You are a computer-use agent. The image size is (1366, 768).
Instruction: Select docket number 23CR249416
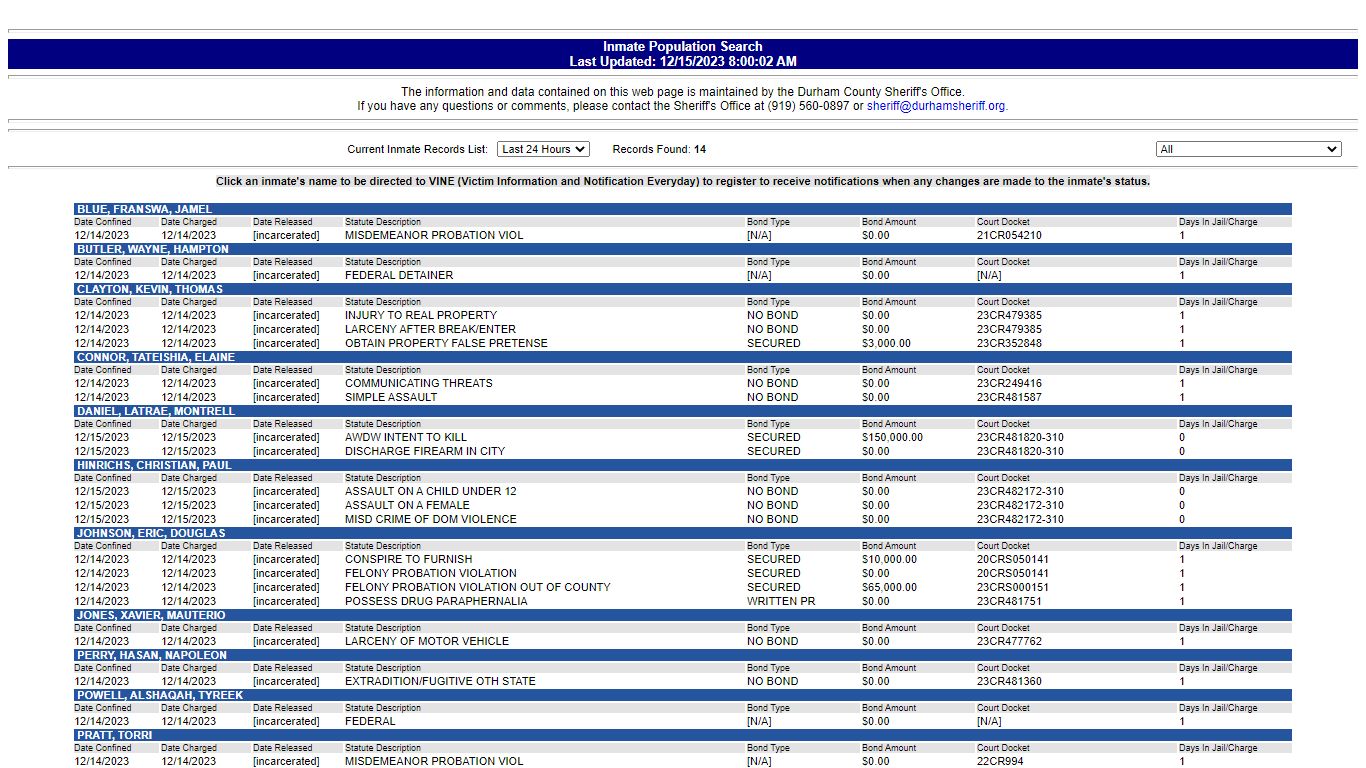(x=1009, y=383)
